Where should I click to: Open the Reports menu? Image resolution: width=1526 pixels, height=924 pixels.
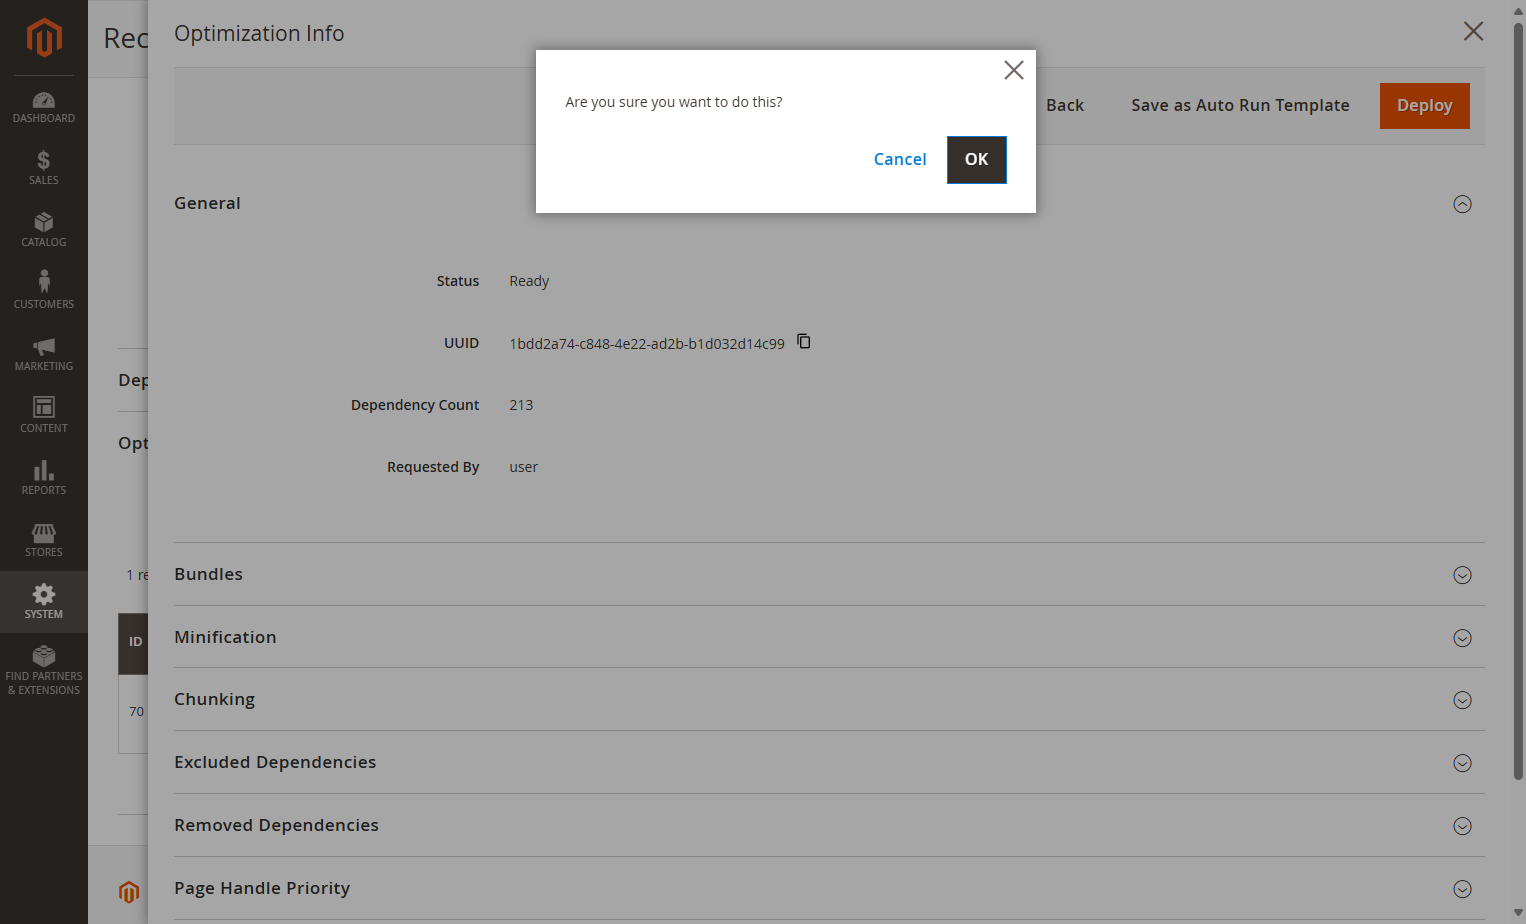[44, 478]
